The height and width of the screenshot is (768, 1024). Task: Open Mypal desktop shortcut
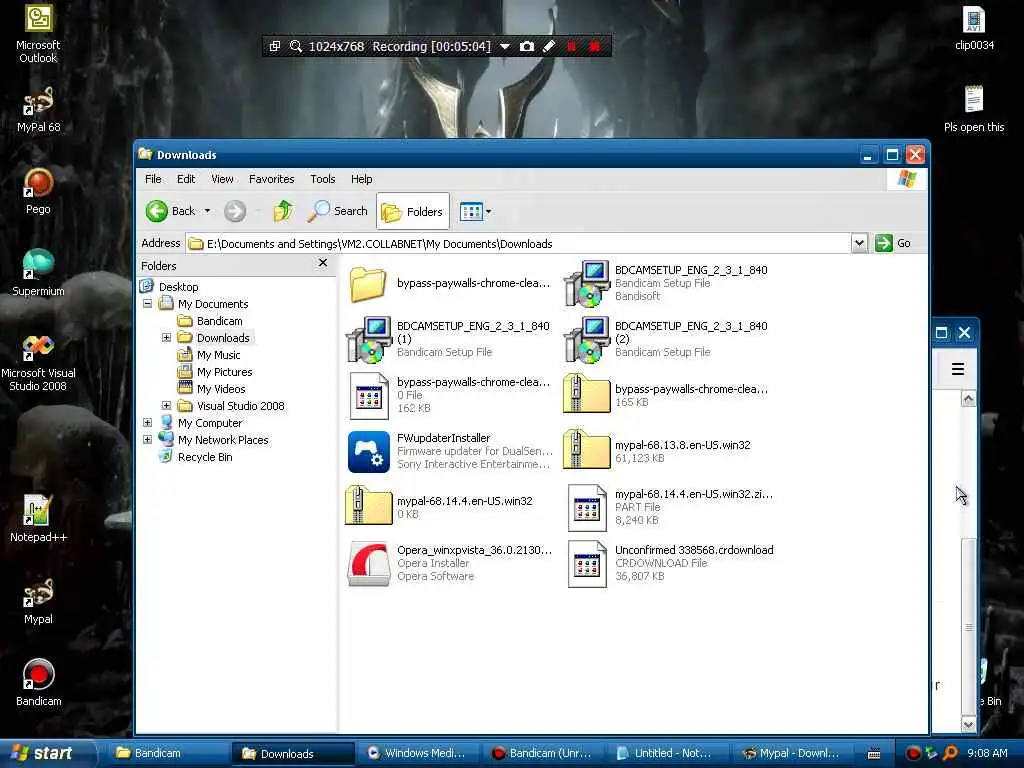[x=38, y=601]
